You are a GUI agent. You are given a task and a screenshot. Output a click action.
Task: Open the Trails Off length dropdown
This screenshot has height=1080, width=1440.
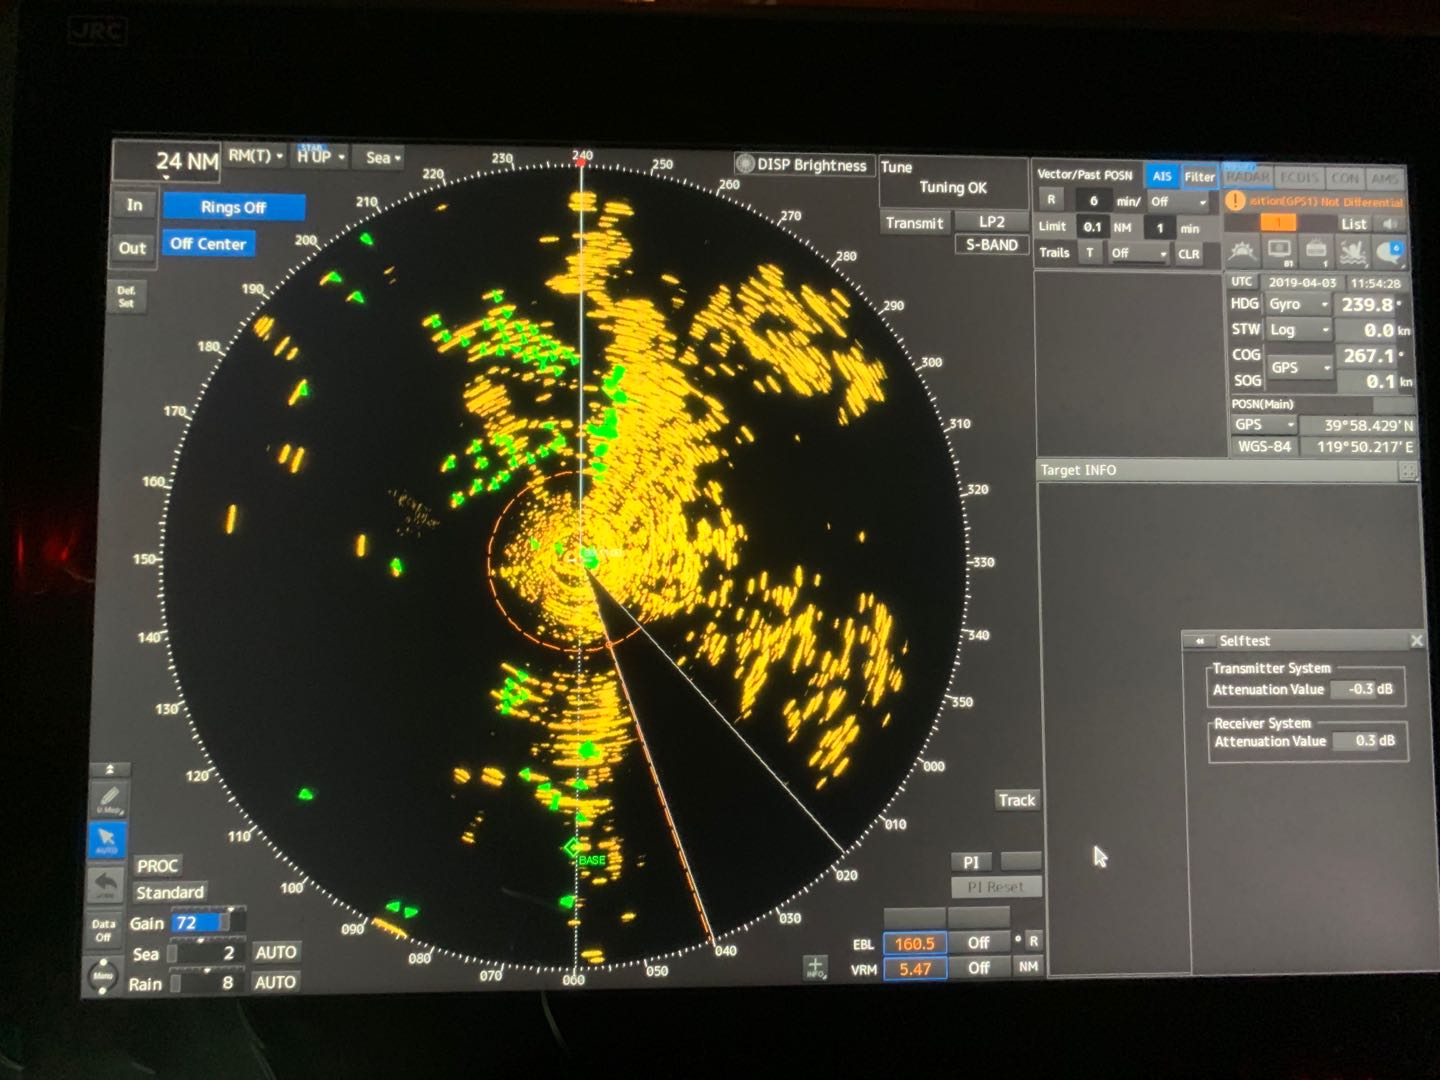pyautogui.click(x=1139, y=253)
